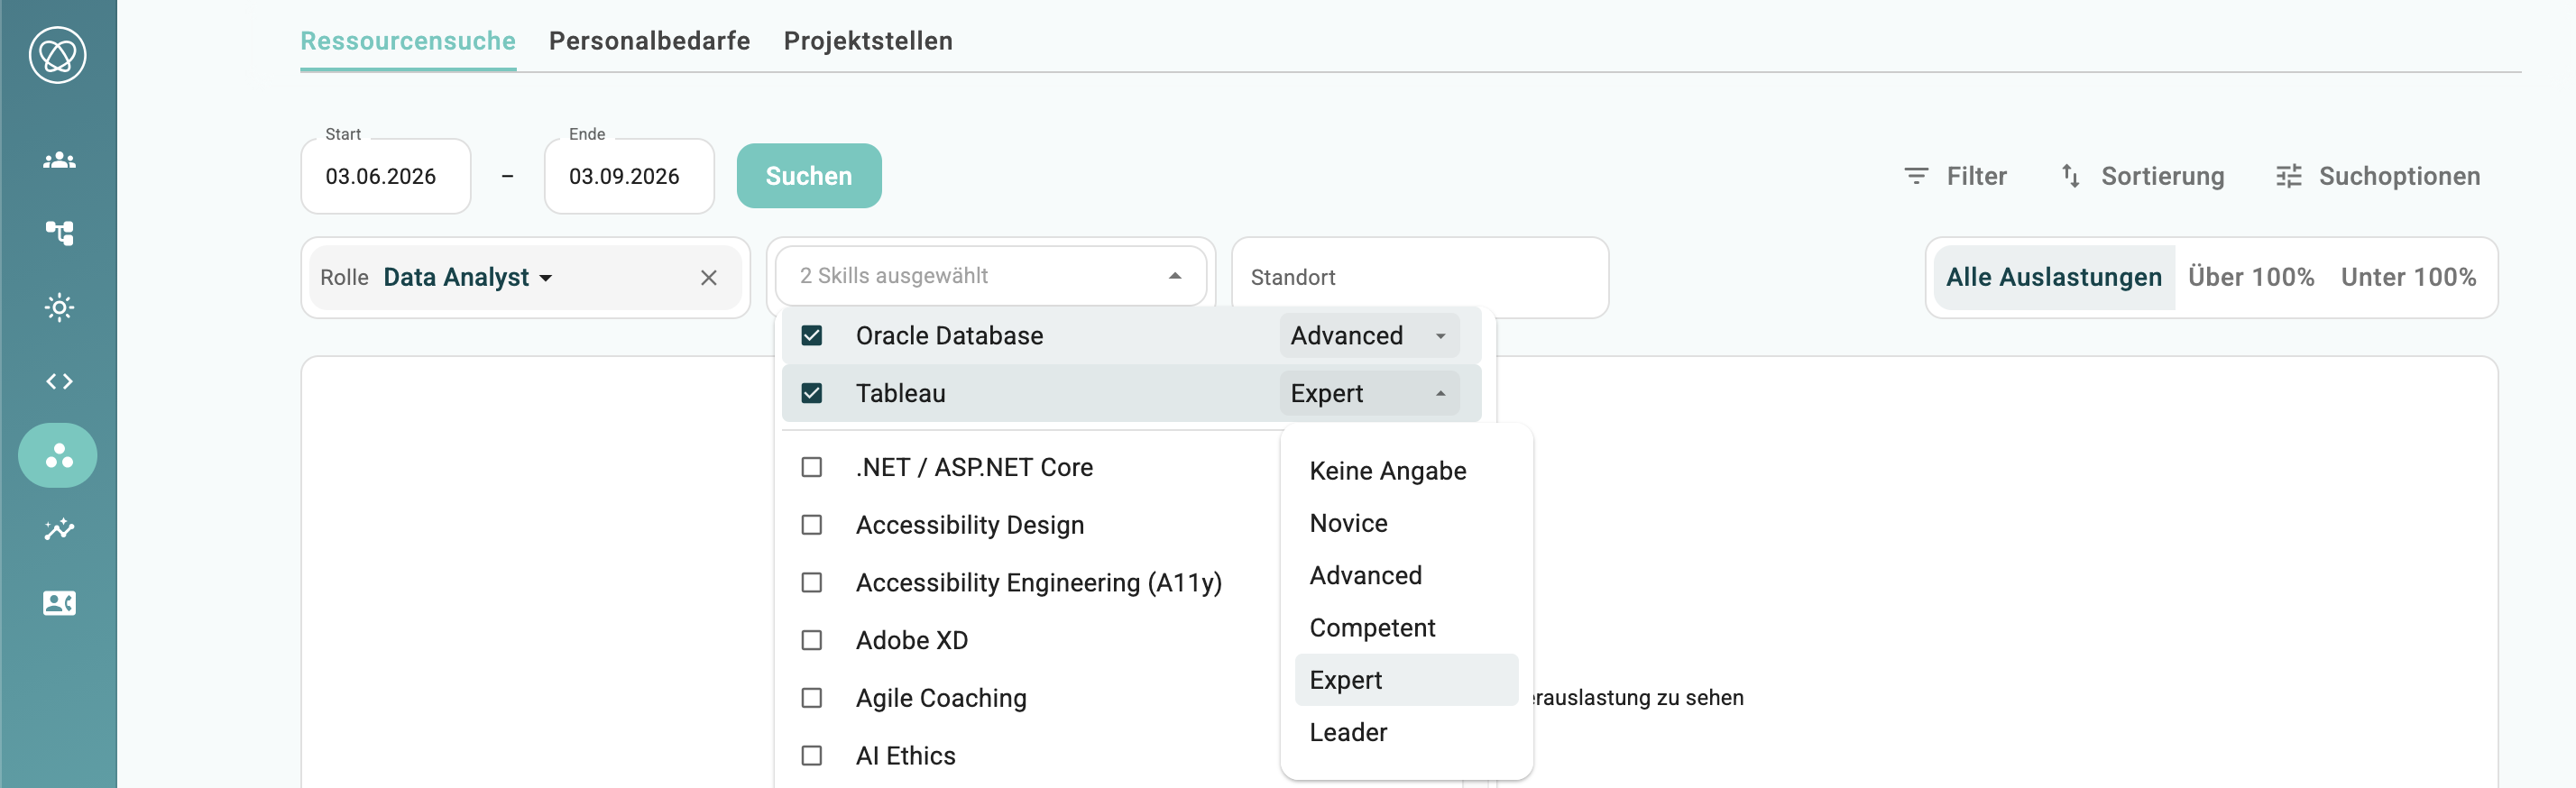Check the Accessibility Design skill
Screen dimensions: 2576x788
[812, 525]
